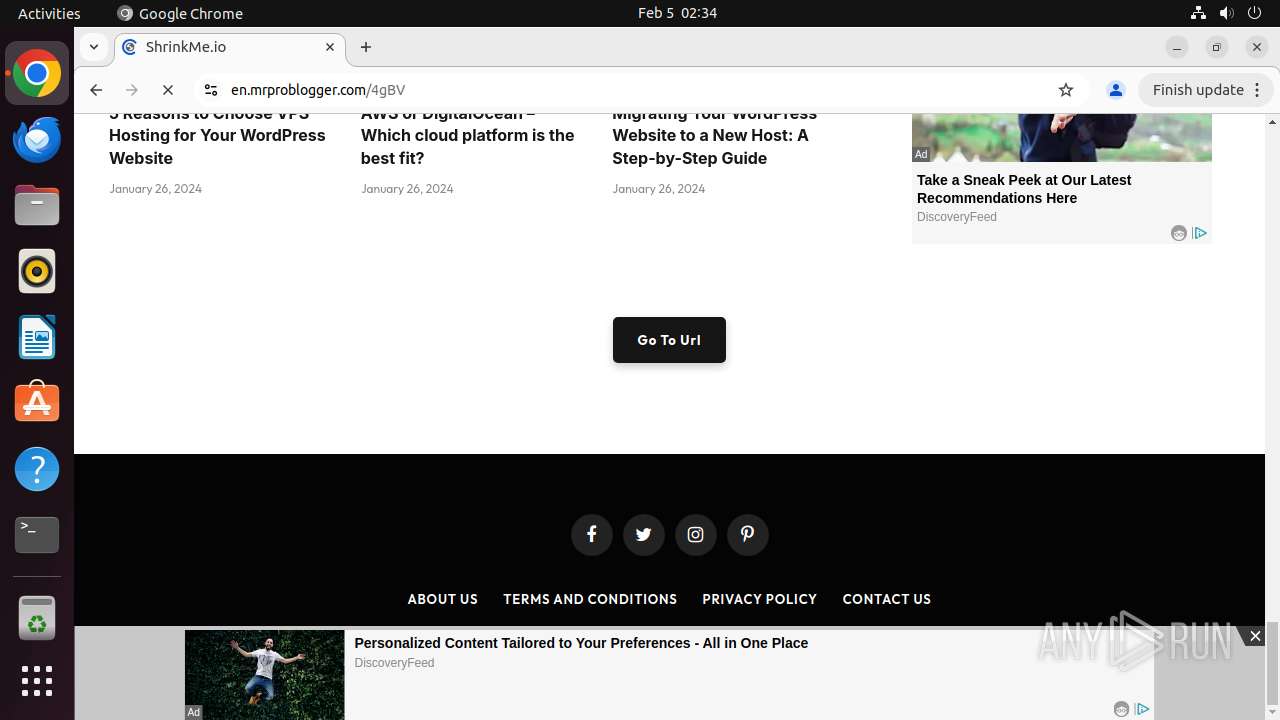This screenshot has height=720, width=1280.
Task: Select the ShrinkMe.io tab
Action: [230, 47]
